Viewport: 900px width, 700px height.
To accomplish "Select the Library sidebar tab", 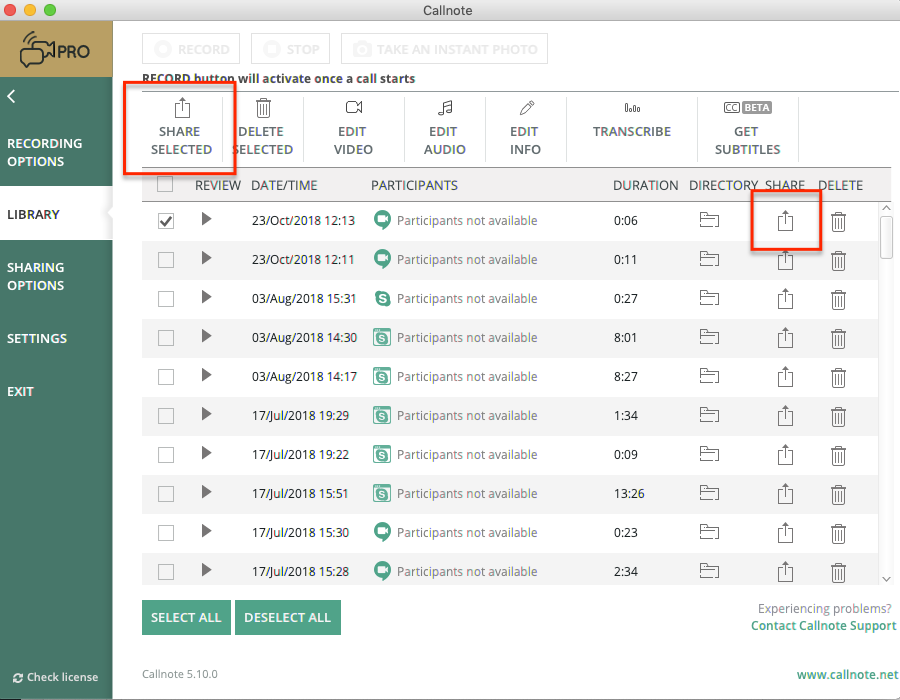I will coord(56,214).
